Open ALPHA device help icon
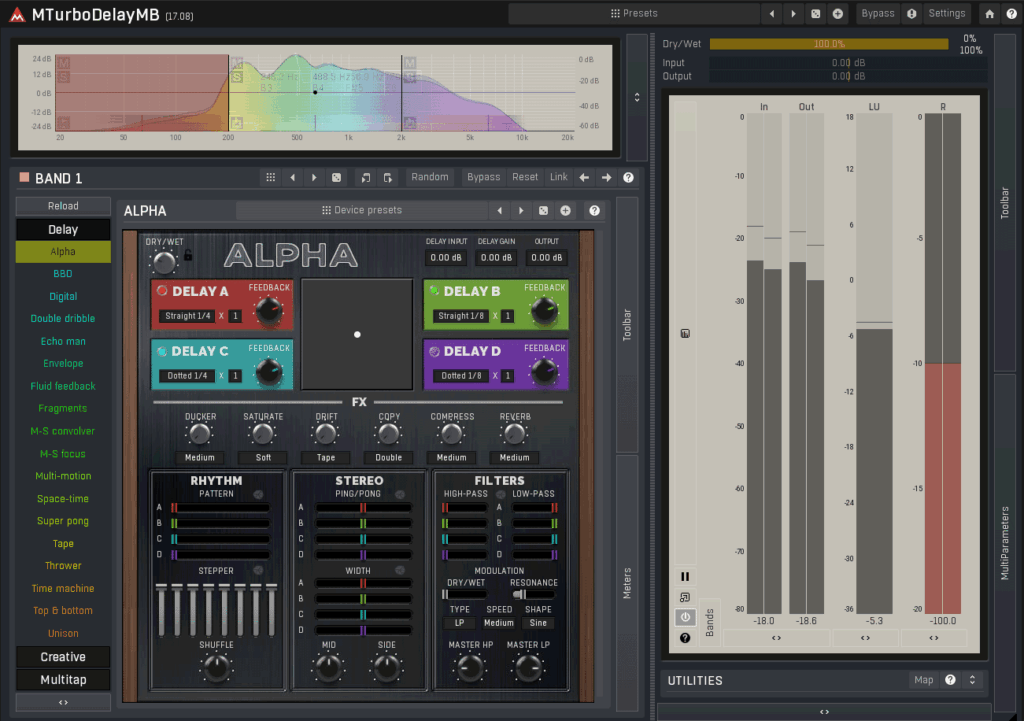 click(594, 210)
